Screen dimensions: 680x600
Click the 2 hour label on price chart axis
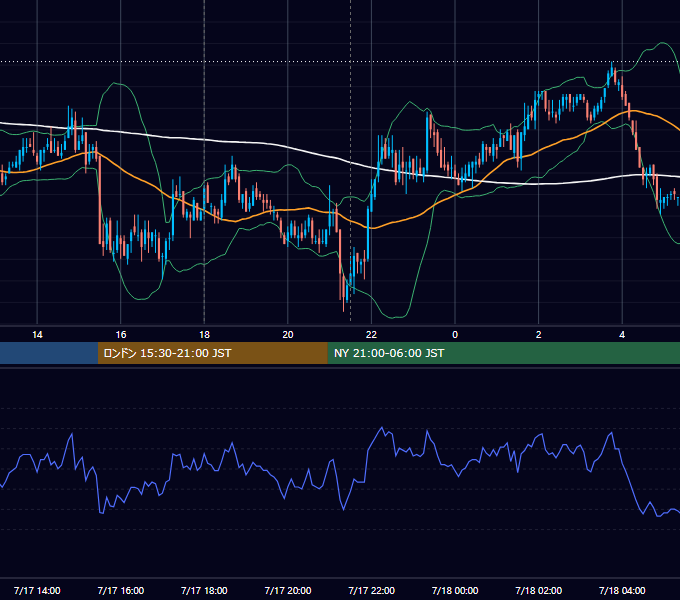tap(539, 335)
